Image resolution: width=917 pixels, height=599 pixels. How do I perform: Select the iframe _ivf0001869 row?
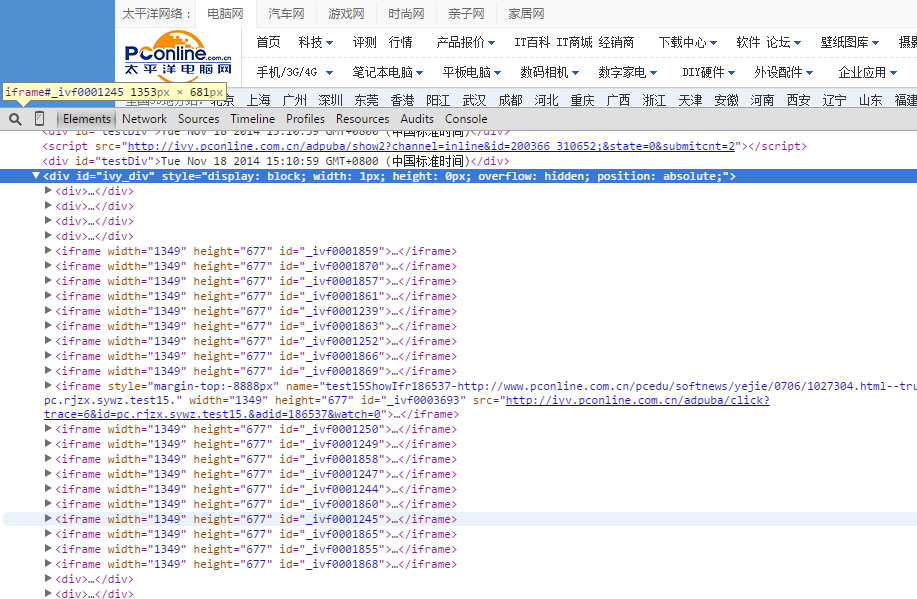(256, 371)
